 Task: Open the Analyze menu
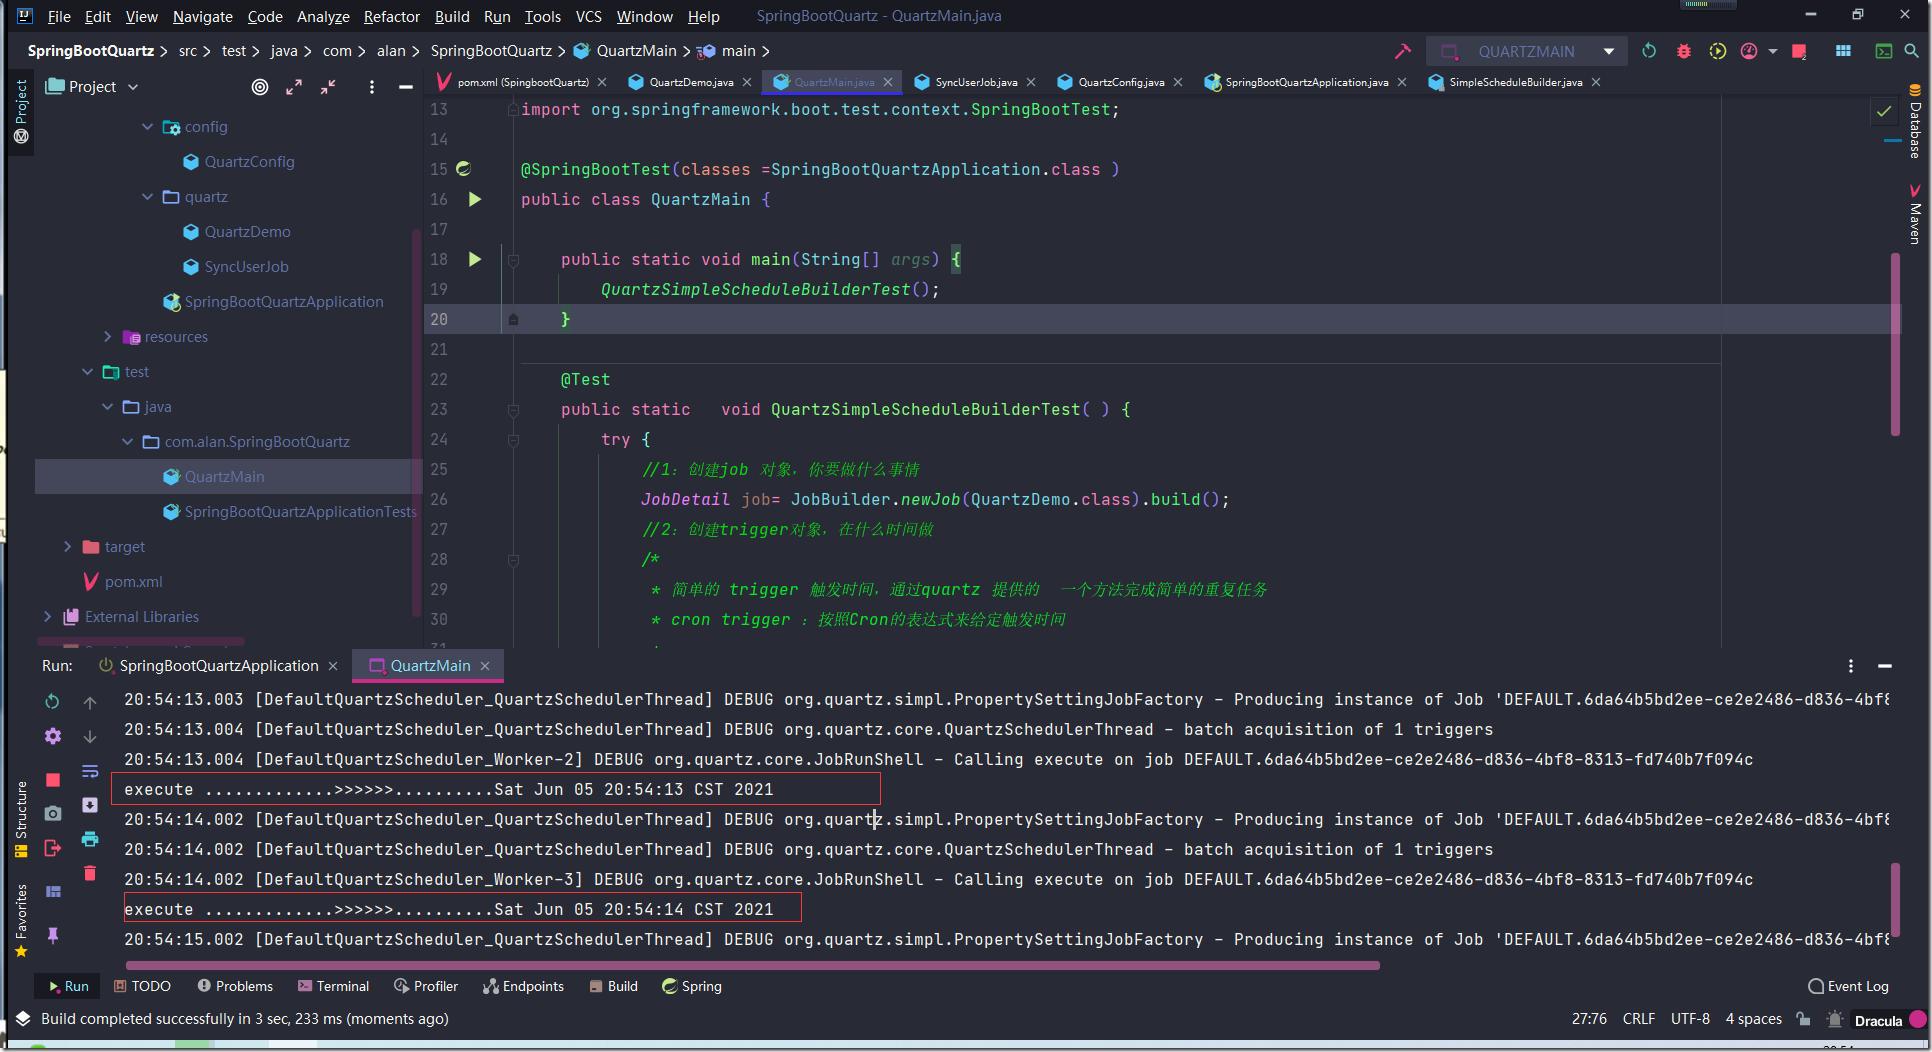323,16
